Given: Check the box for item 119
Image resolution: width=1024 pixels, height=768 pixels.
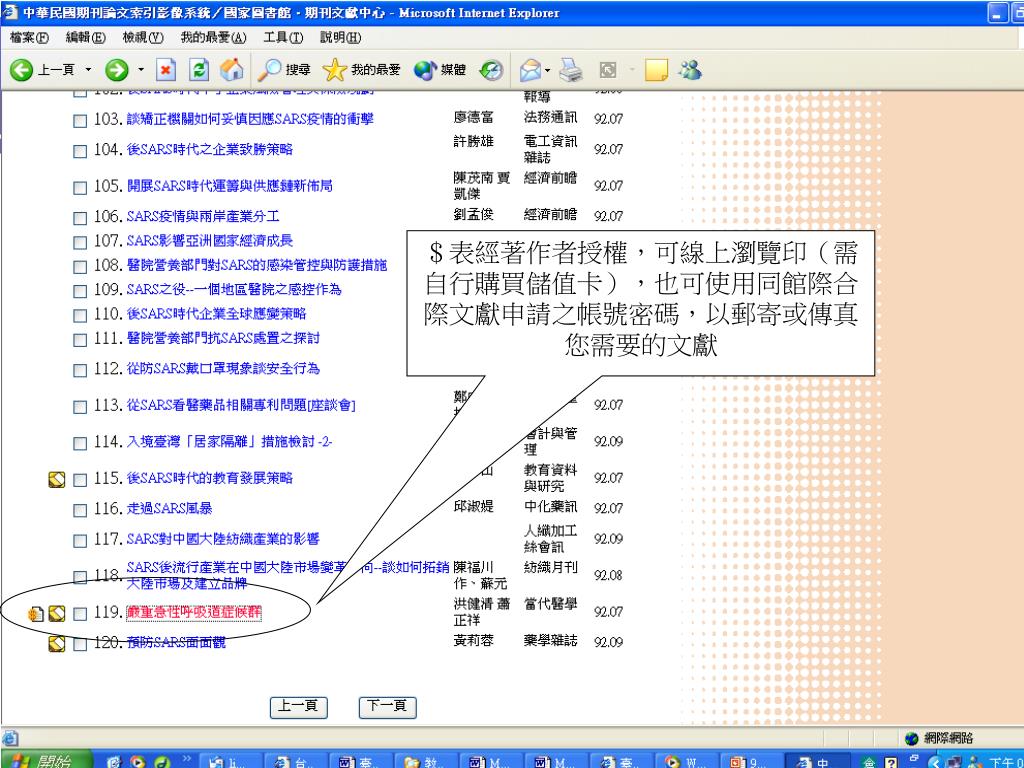Looking at the screenshot, I should point(80,614).
